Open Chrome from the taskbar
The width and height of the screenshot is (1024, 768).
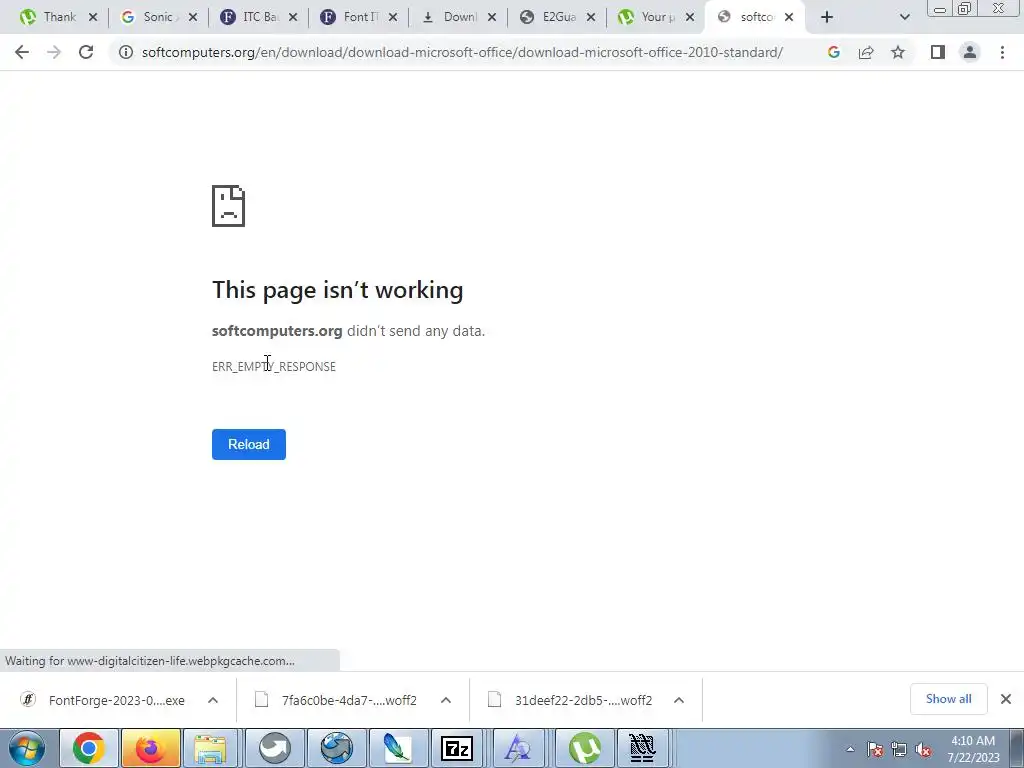[88, 748]
